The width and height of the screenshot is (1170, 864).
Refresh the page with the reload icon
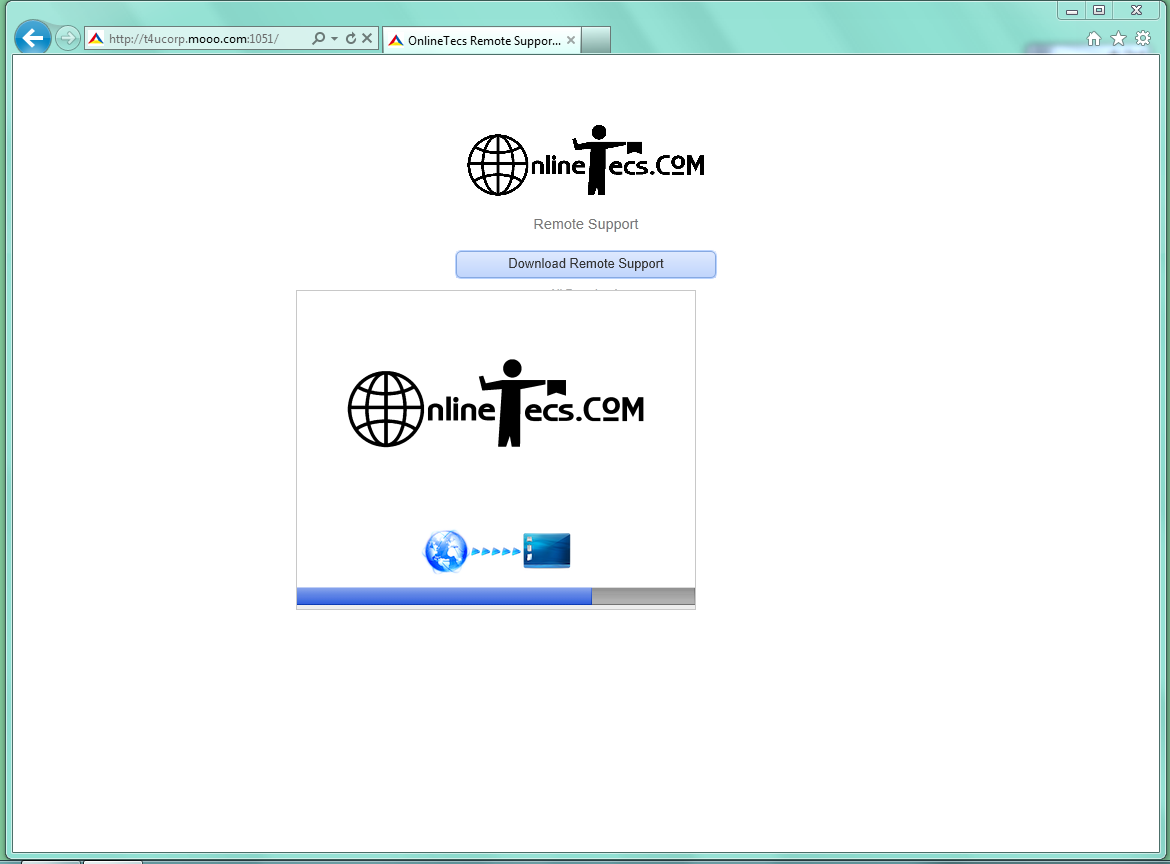coord(351,38)
